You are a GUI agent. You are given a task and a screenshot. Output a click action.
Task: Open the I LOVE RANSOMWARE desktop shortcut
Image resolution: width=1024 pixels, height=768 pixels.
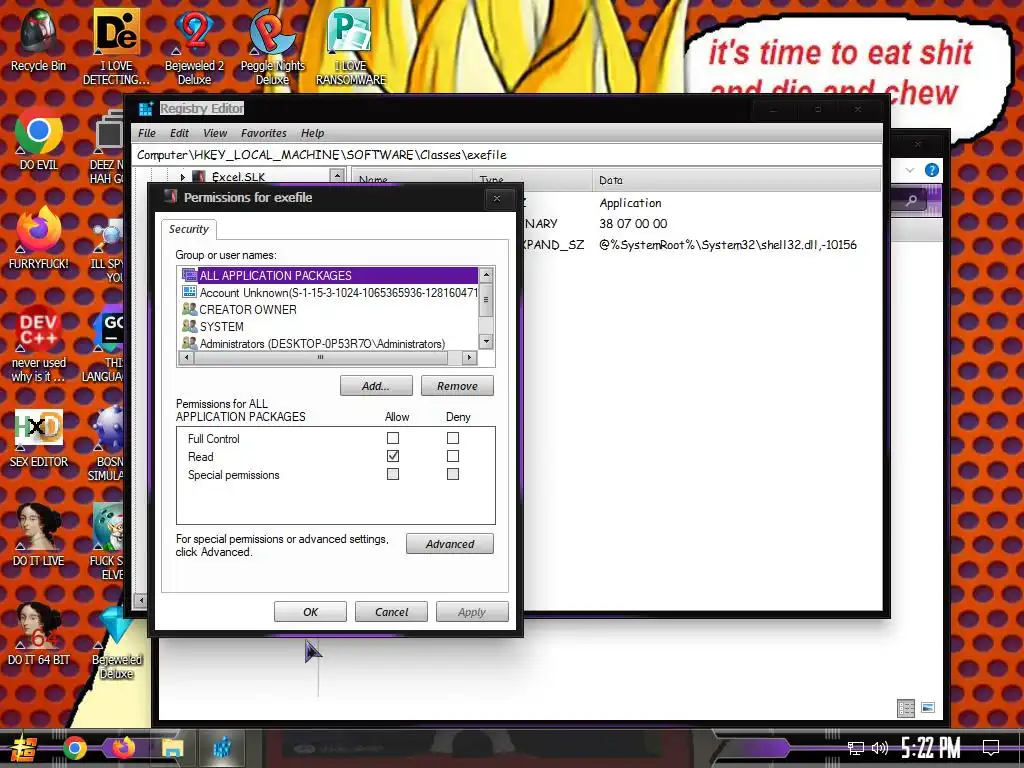pos(351,47)
